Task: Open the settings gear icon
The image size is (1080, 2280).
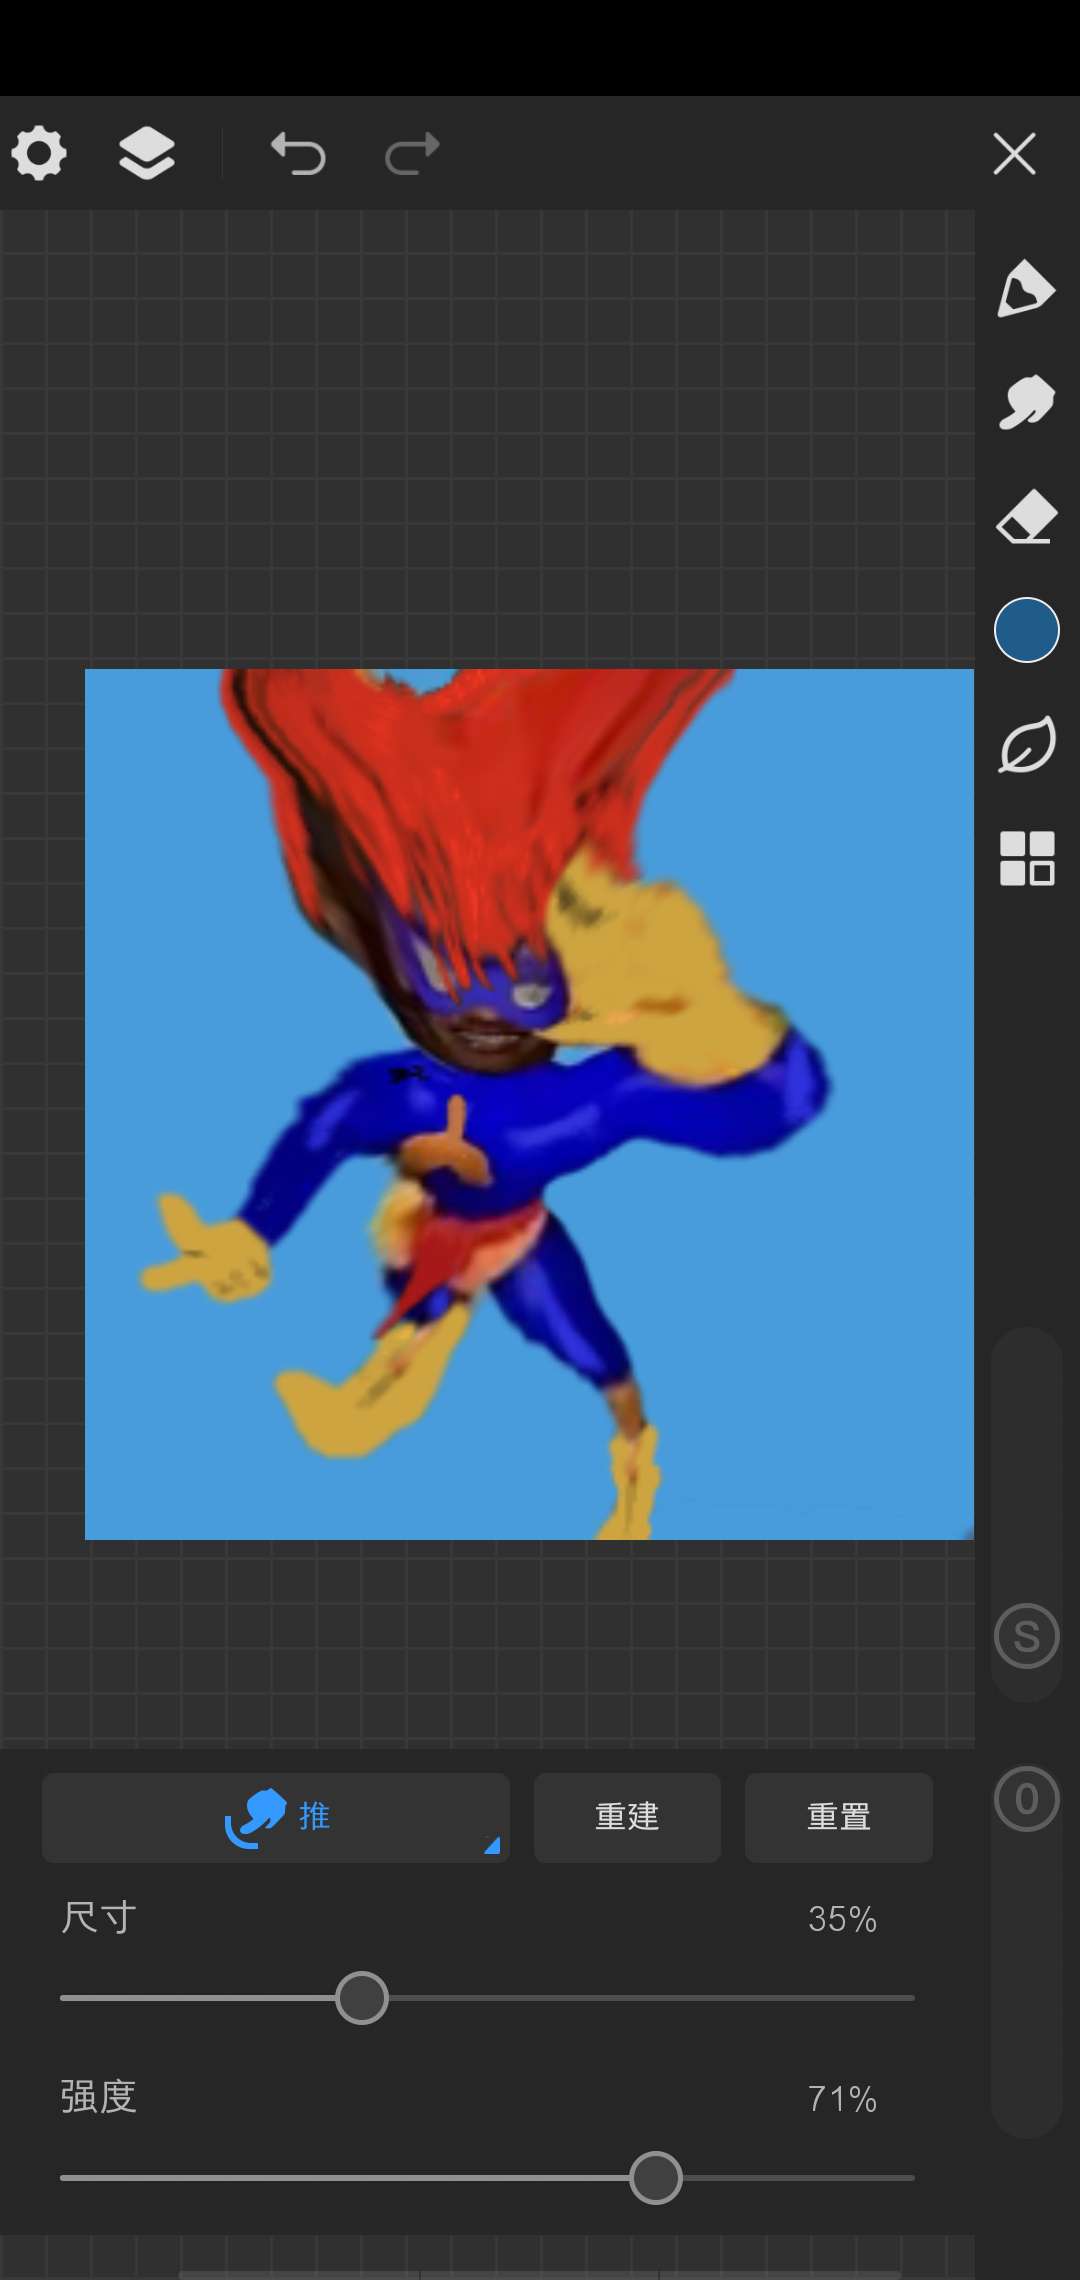Action: tap(39, 154)
